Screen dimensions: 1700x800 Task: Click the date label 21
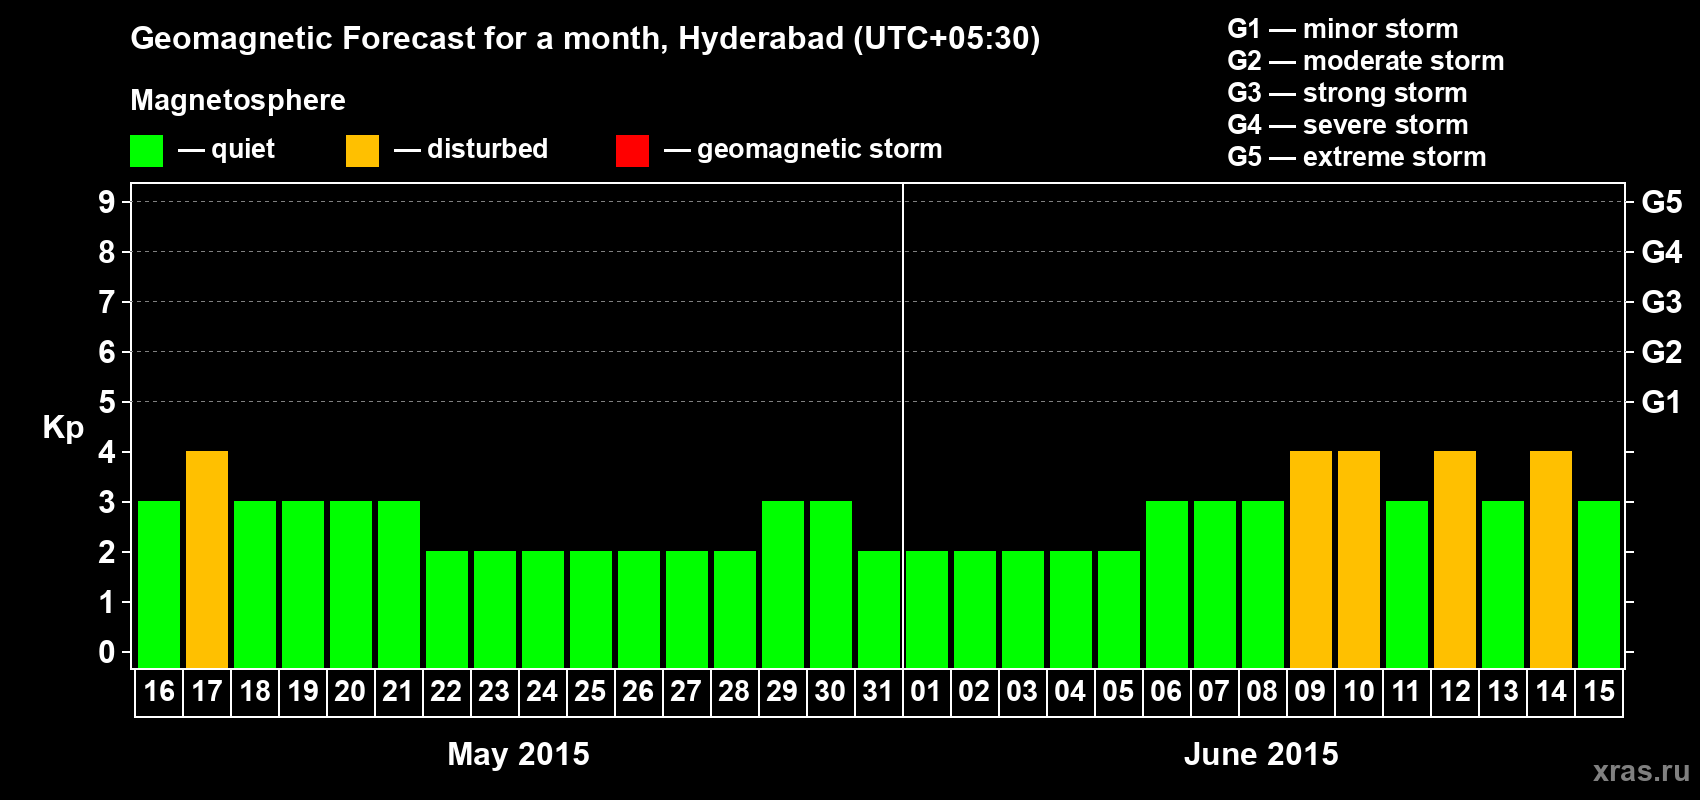[398, 691]
